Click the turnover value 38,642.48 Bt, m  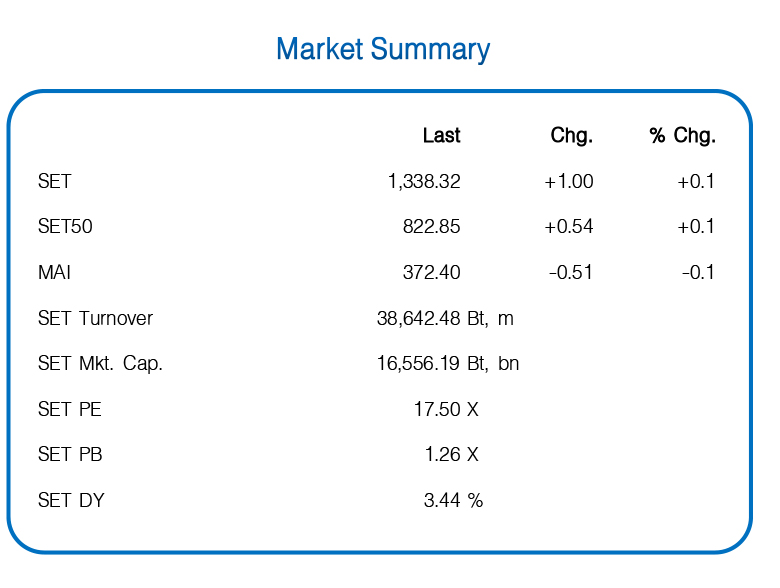coord(445,318)
